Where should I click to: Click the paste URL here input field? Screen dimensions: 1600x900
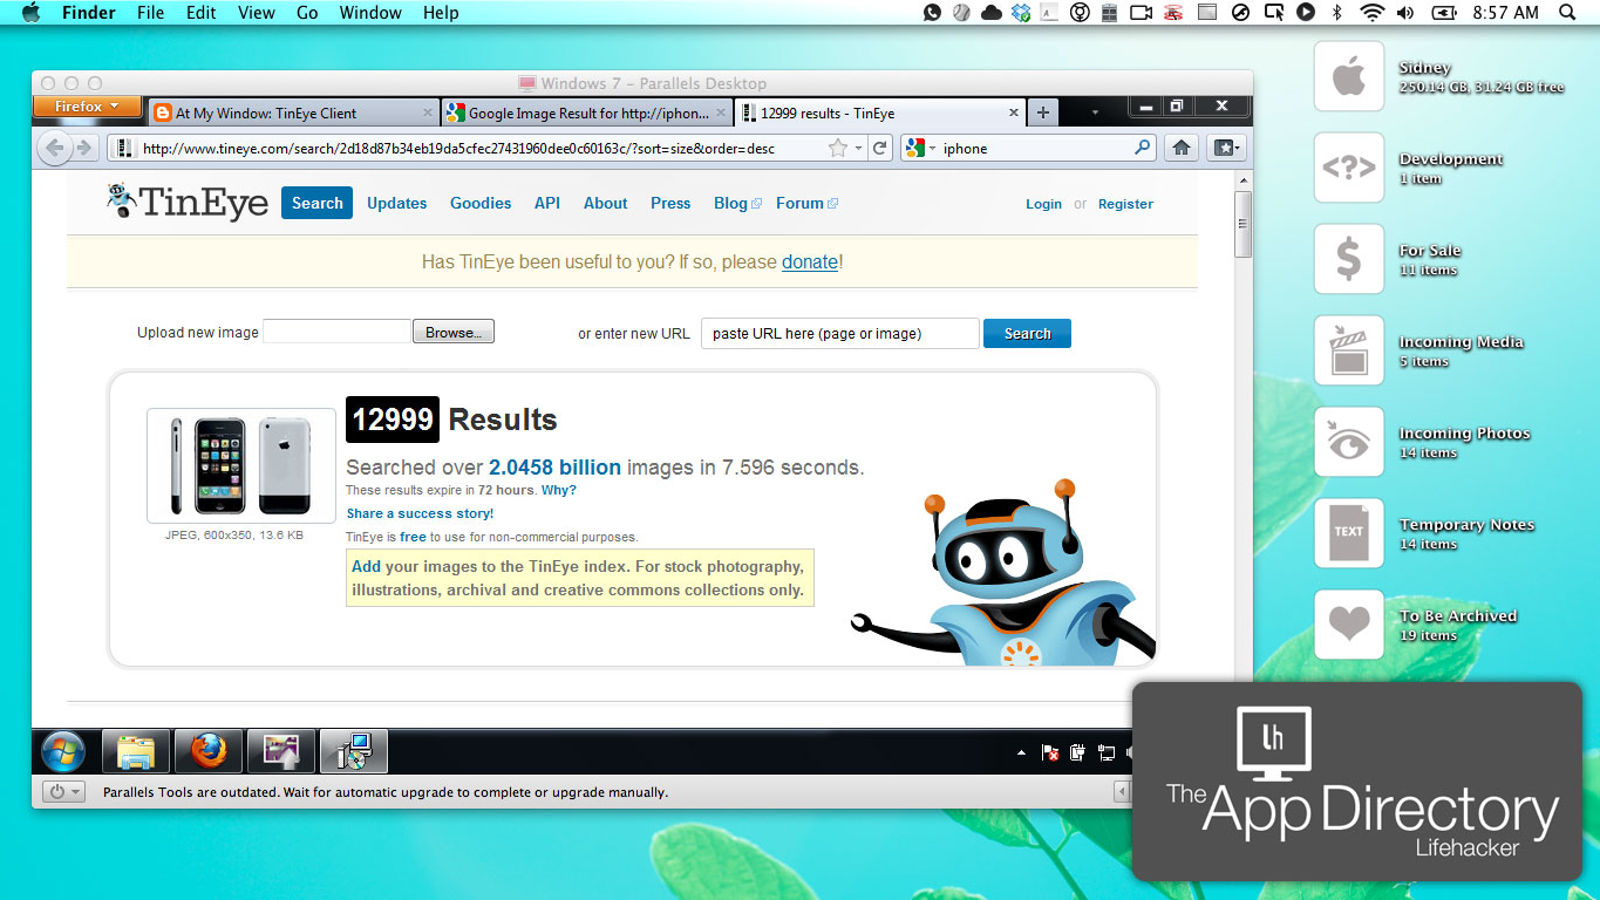click(x=840, y=333)
